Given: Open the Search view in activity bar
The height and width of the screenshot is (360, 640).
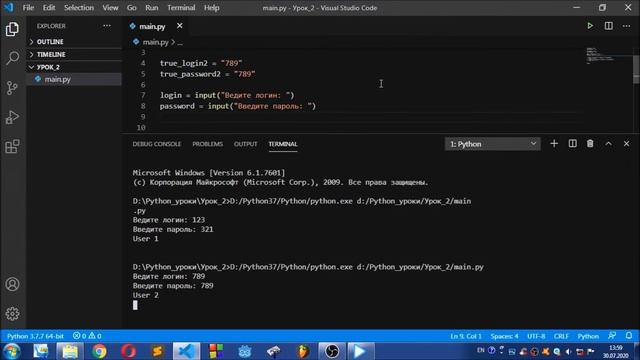Looking at the screenshot, I should click(x=12, y=58).
